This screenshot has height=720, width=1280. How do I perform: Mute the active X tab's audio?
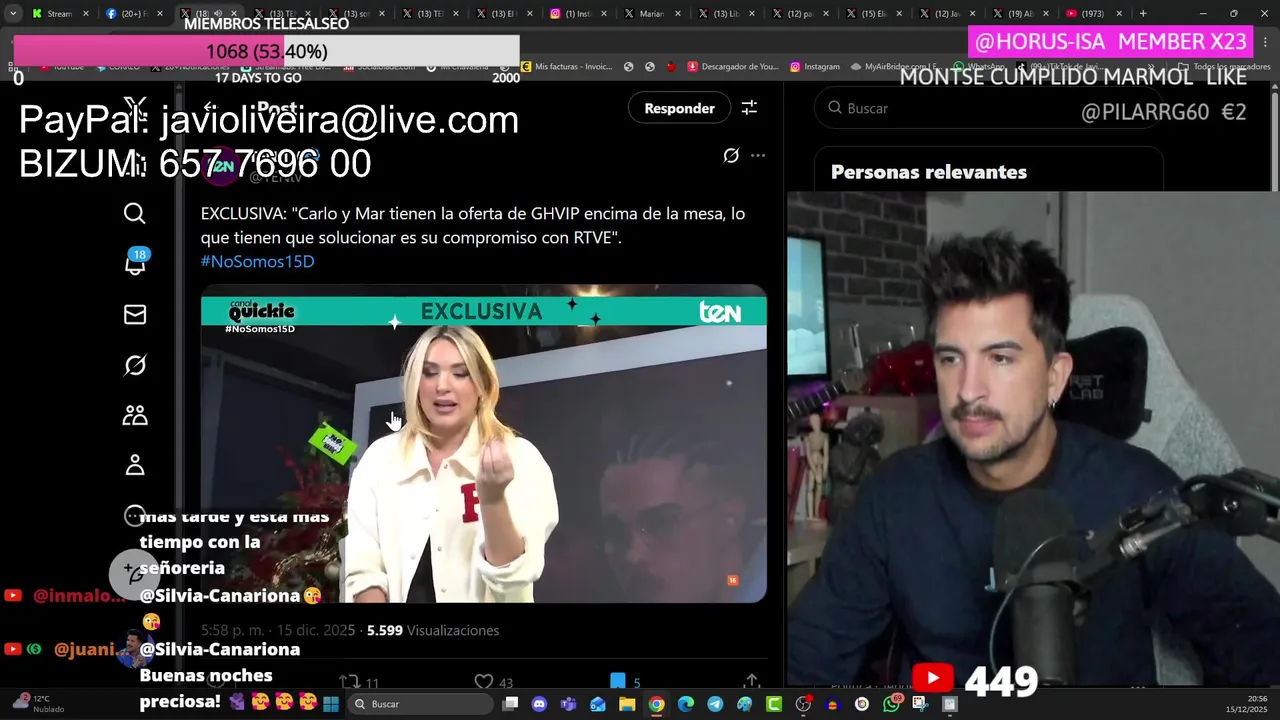[x=218, y=13]
